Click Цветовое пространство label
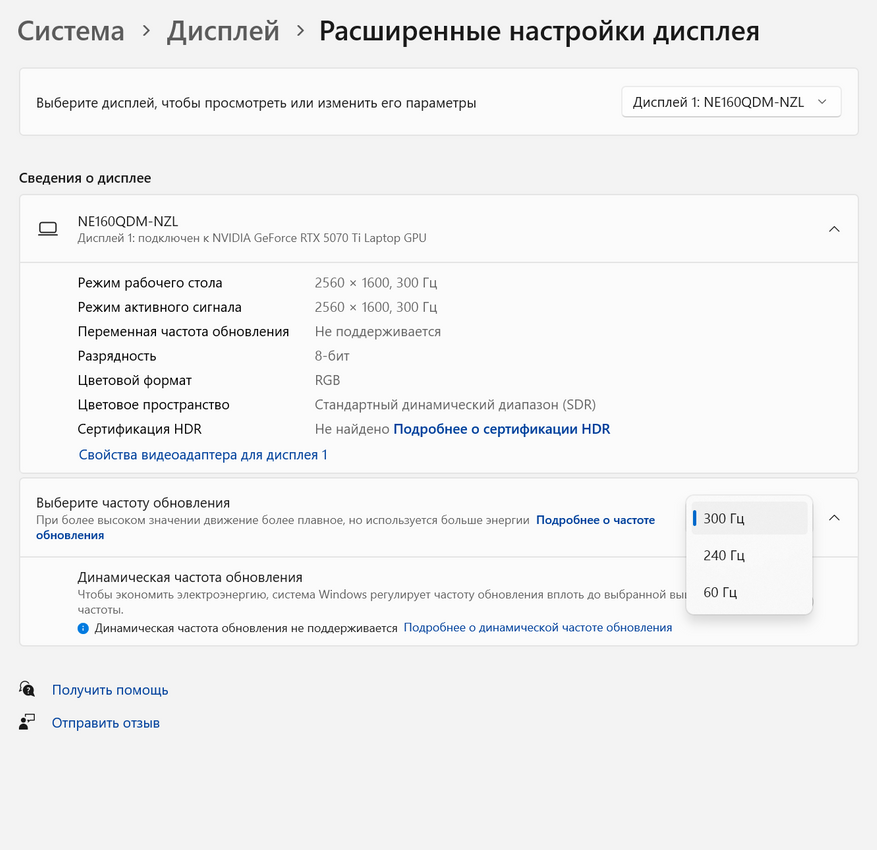877x850 pixels. coord(153,404)
